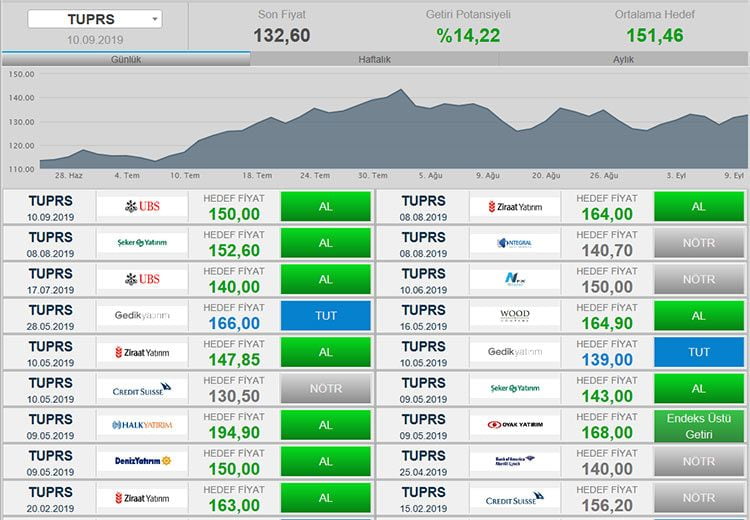Screen dimensions: 750x520
Task: Click the Getiri Potansiyeli value %14,22
Action: (x=467, y=35)
